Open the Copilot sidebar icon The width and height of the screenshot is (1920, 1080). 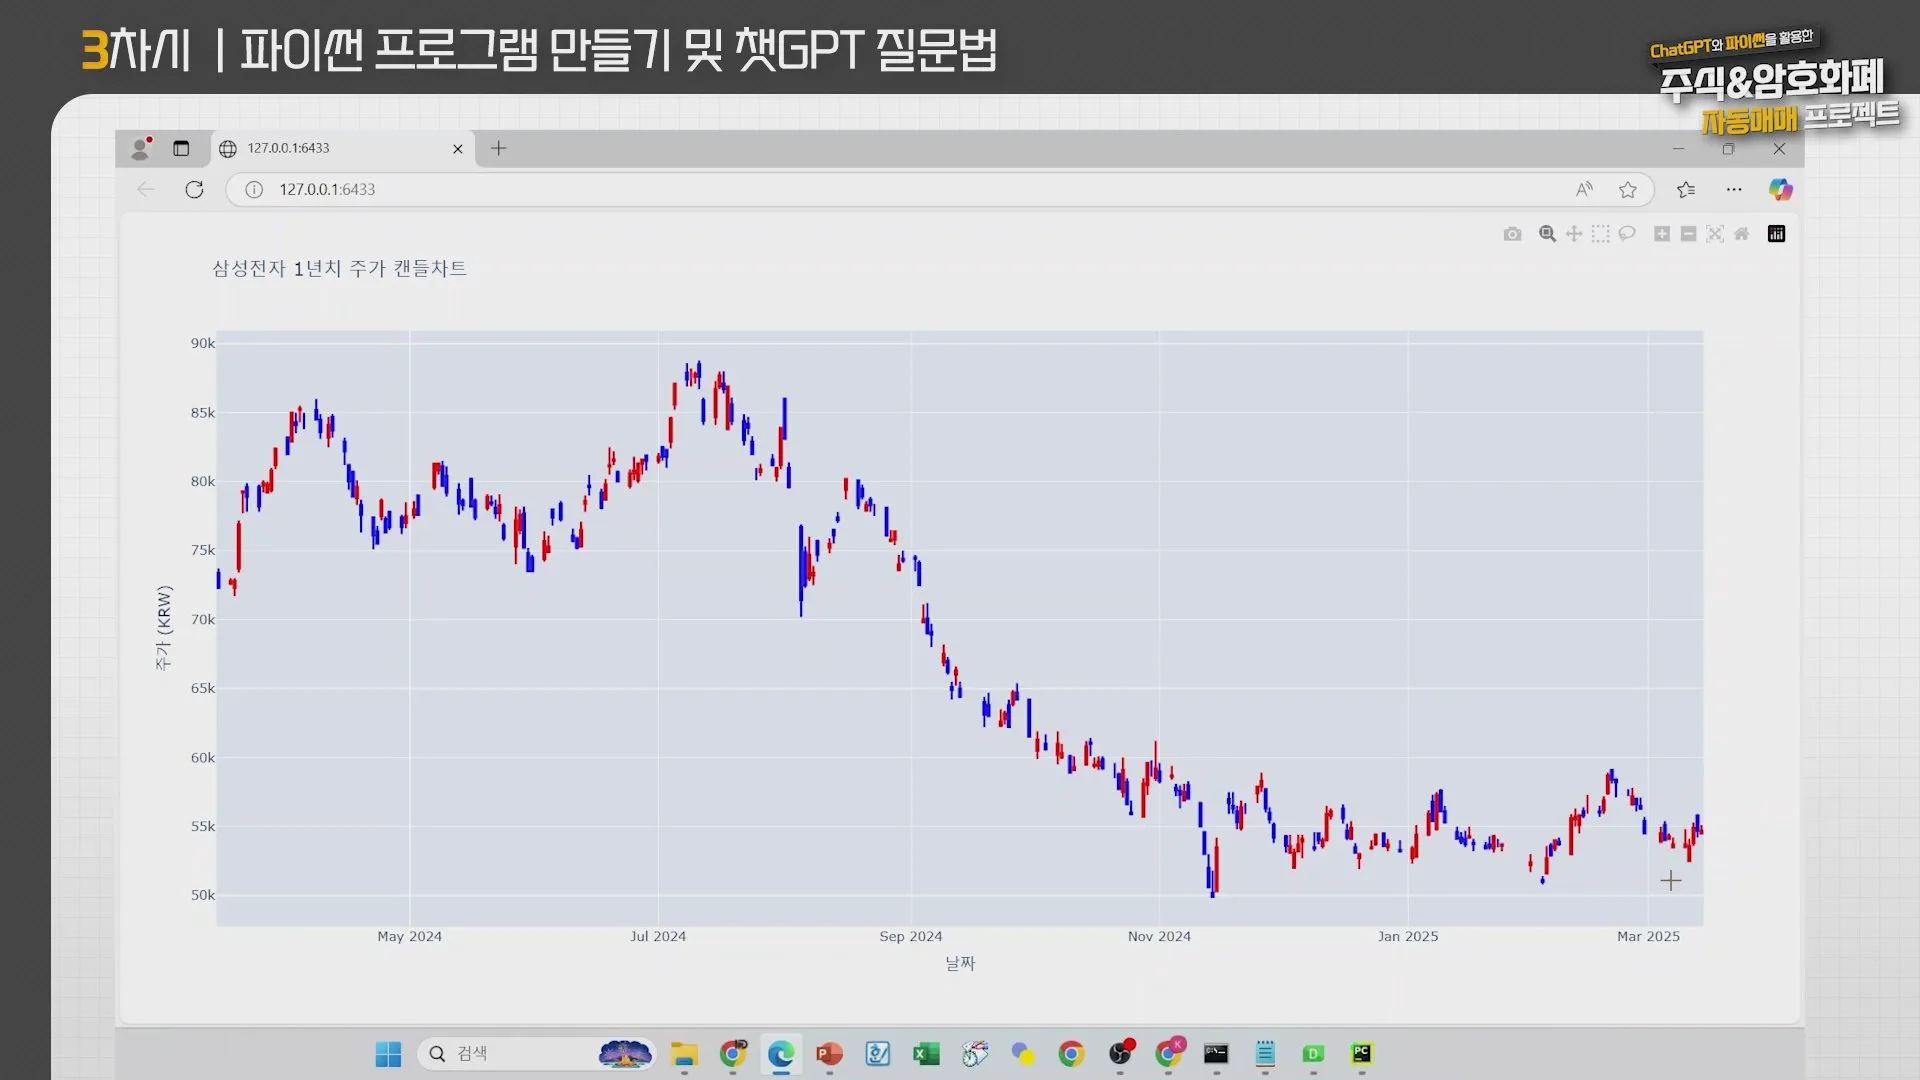pyautogui.click(x=1780, y=190)
